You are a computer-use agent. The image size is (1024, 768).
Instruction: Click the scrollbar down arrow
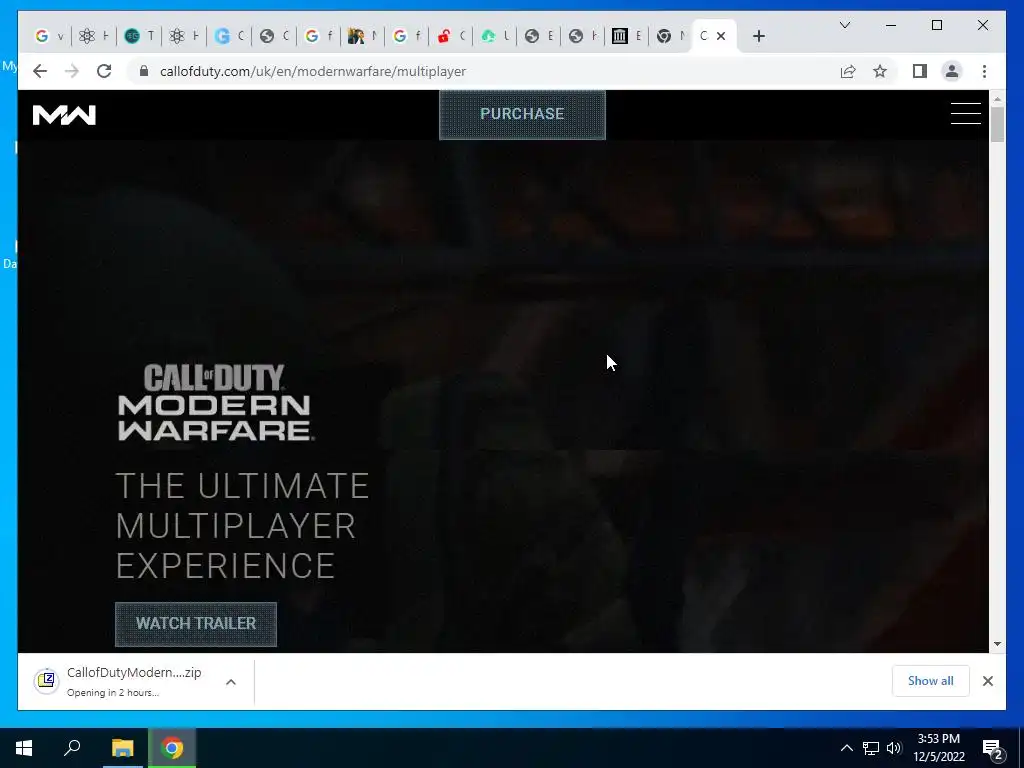pos(997,644)
